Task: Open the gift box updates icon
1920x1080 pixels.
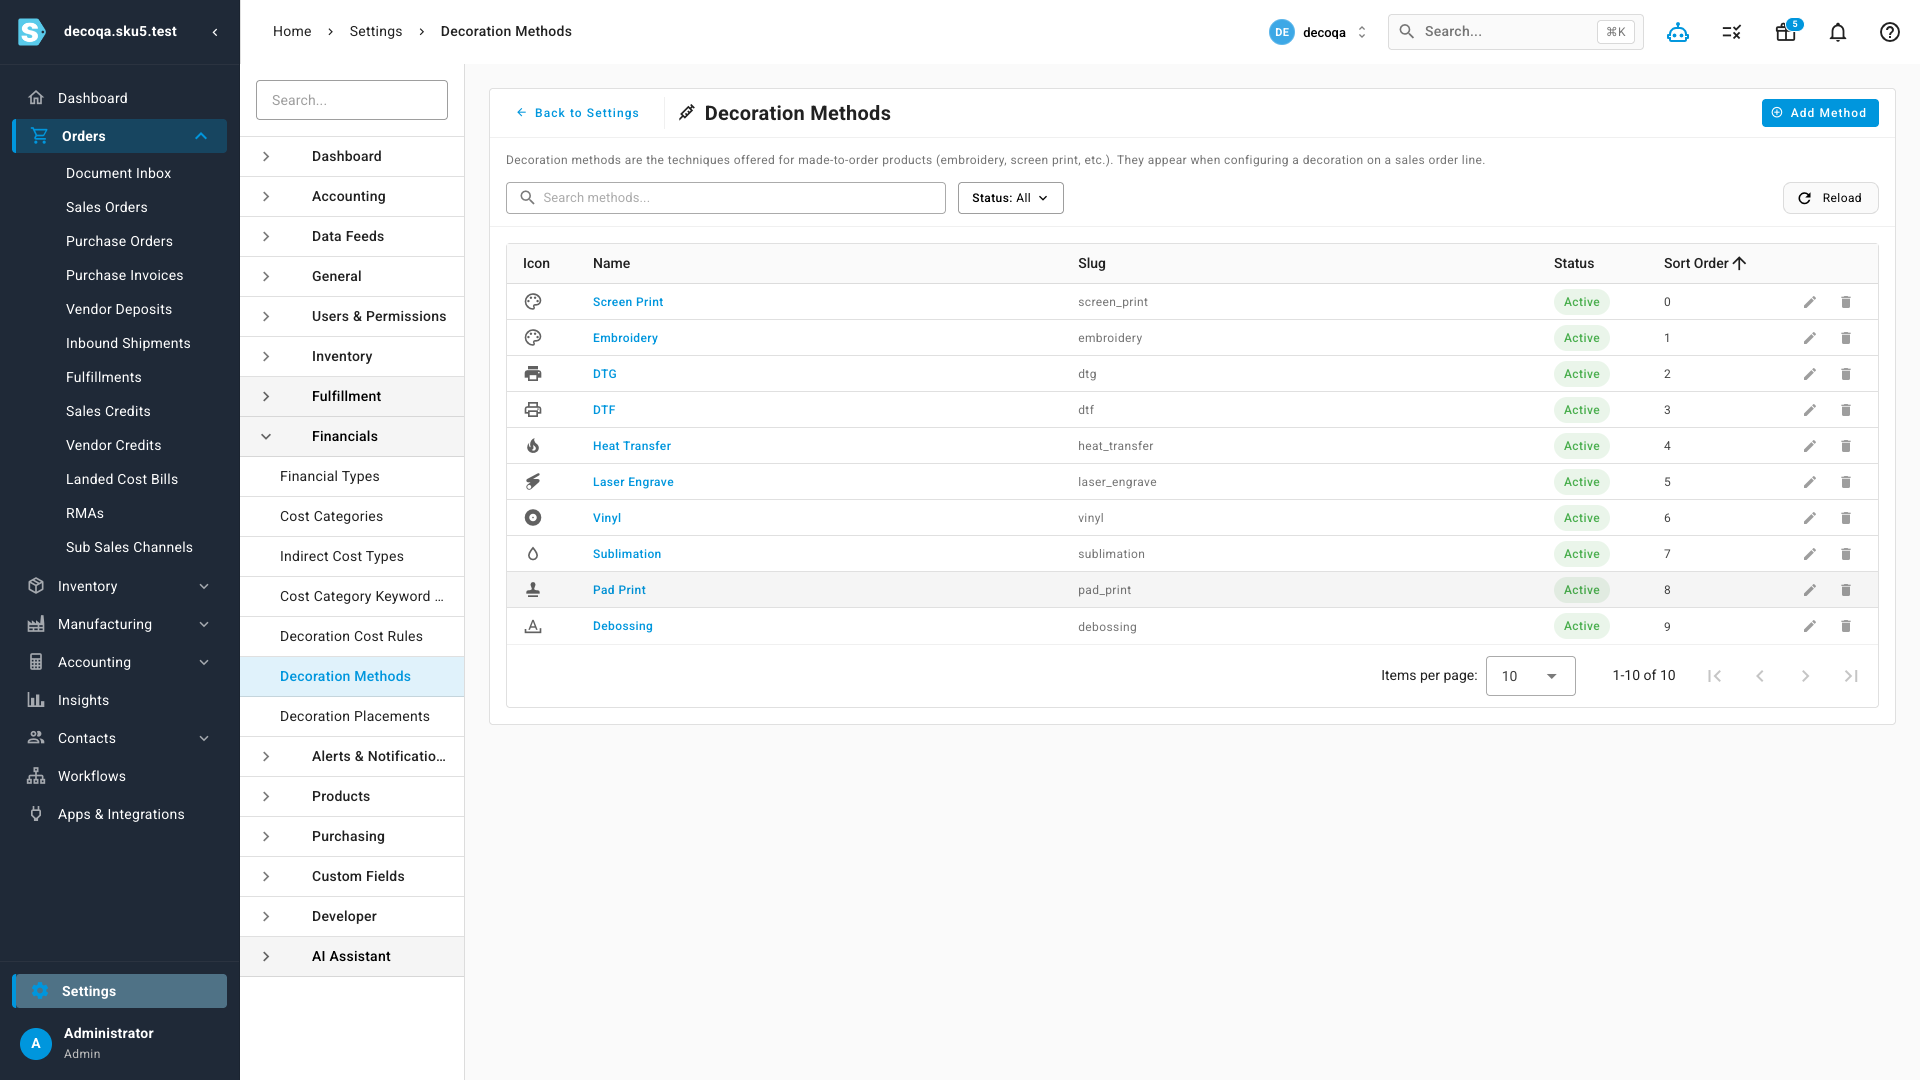Action: pyautogui.click(x=1786, y=32)
